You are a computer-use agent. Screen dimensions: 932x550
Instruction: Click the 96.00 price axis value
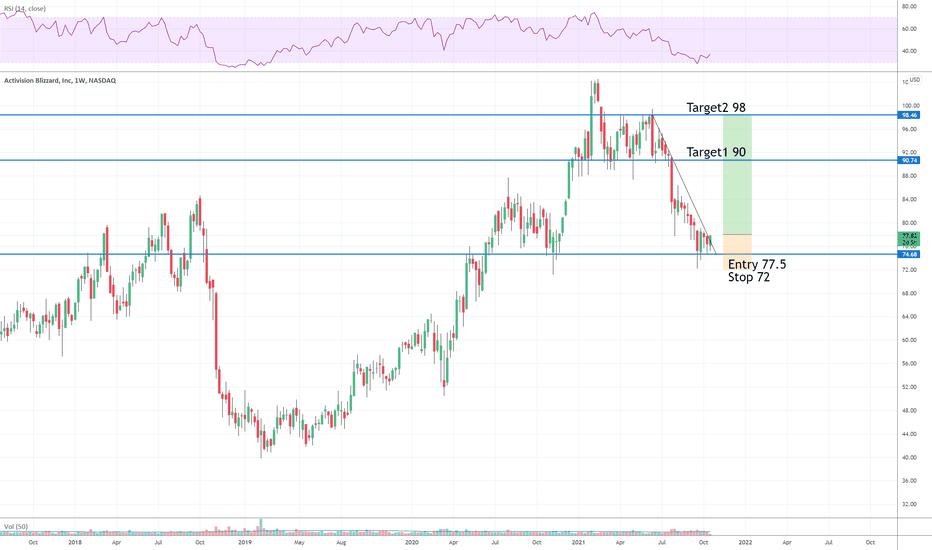(909, 129)
